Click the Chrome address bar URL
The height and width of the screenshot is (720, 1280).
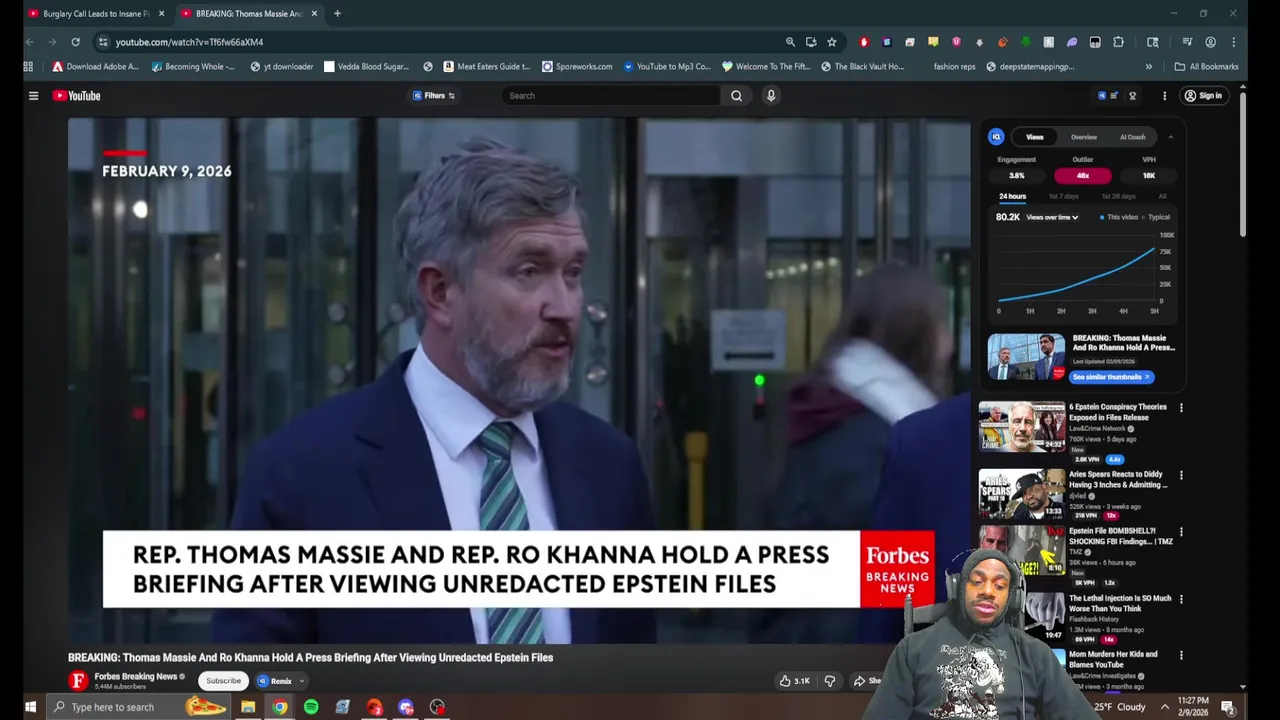189,42
